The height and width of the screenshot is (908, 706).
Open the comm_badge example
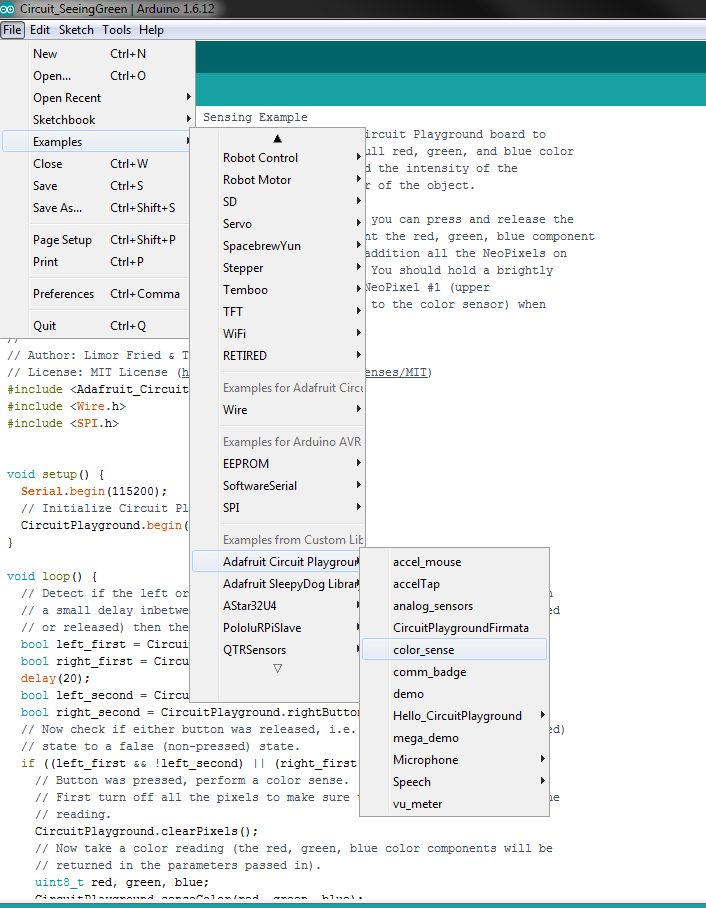click(x=454, y=672)
